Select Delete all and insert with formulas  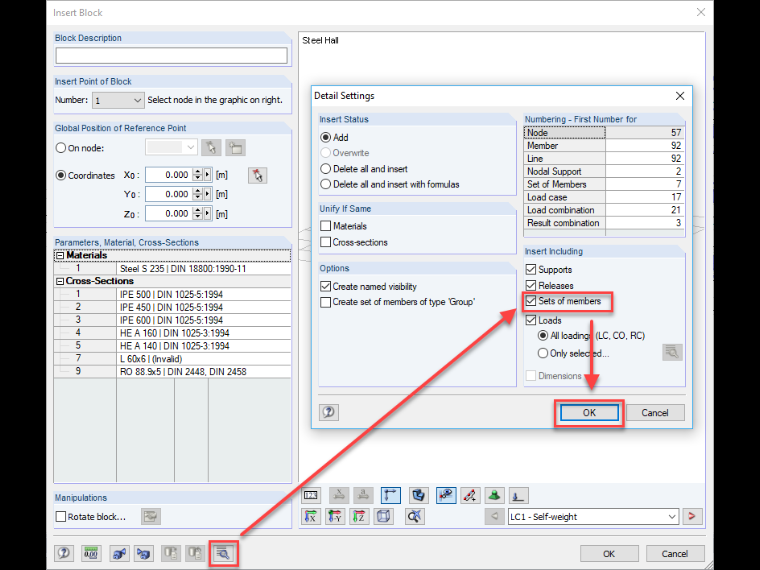326,184
